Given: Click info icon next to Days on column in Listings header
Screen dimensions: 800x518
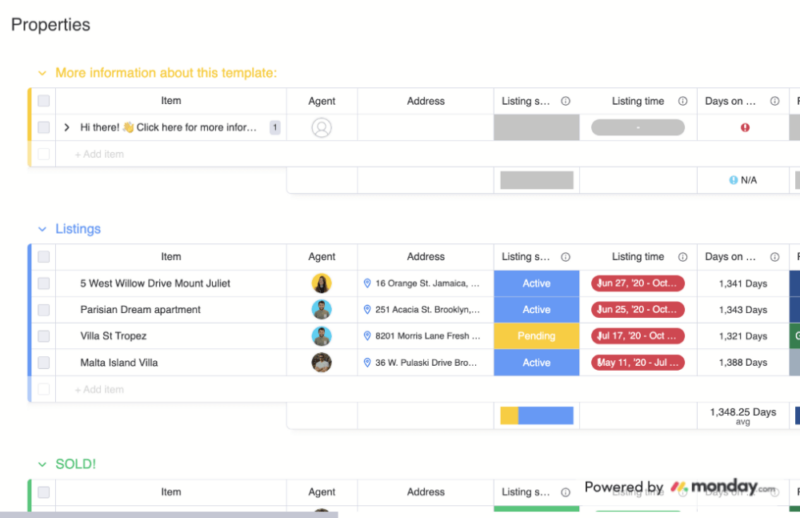Looking at the screenshot, I should point(774,257).
